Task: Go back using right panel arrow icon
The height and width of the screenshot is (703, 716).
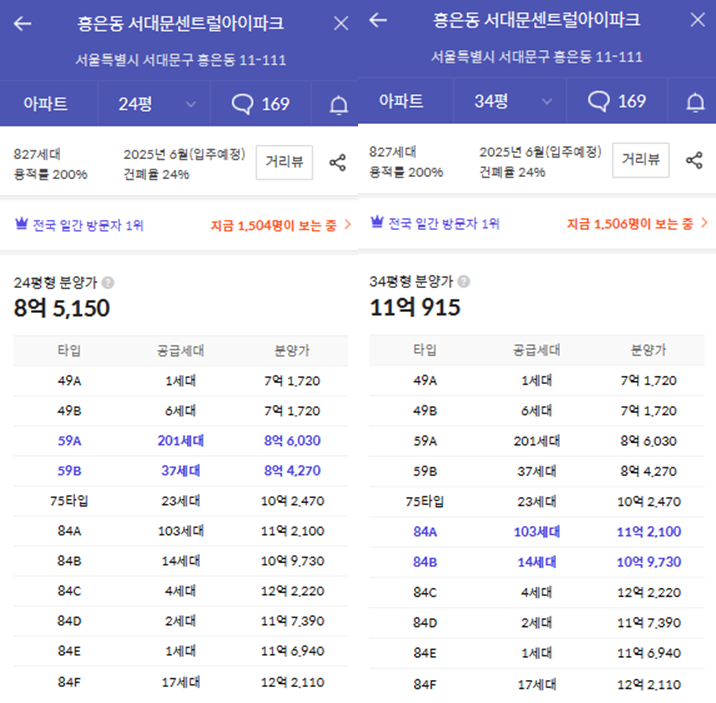Action: [378, 20]
